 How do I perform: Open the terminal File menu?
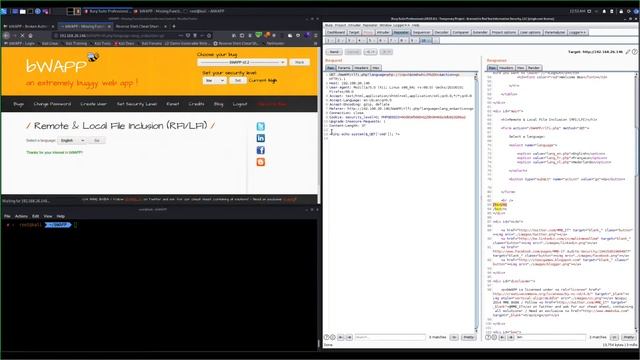[x=7, y=216]
